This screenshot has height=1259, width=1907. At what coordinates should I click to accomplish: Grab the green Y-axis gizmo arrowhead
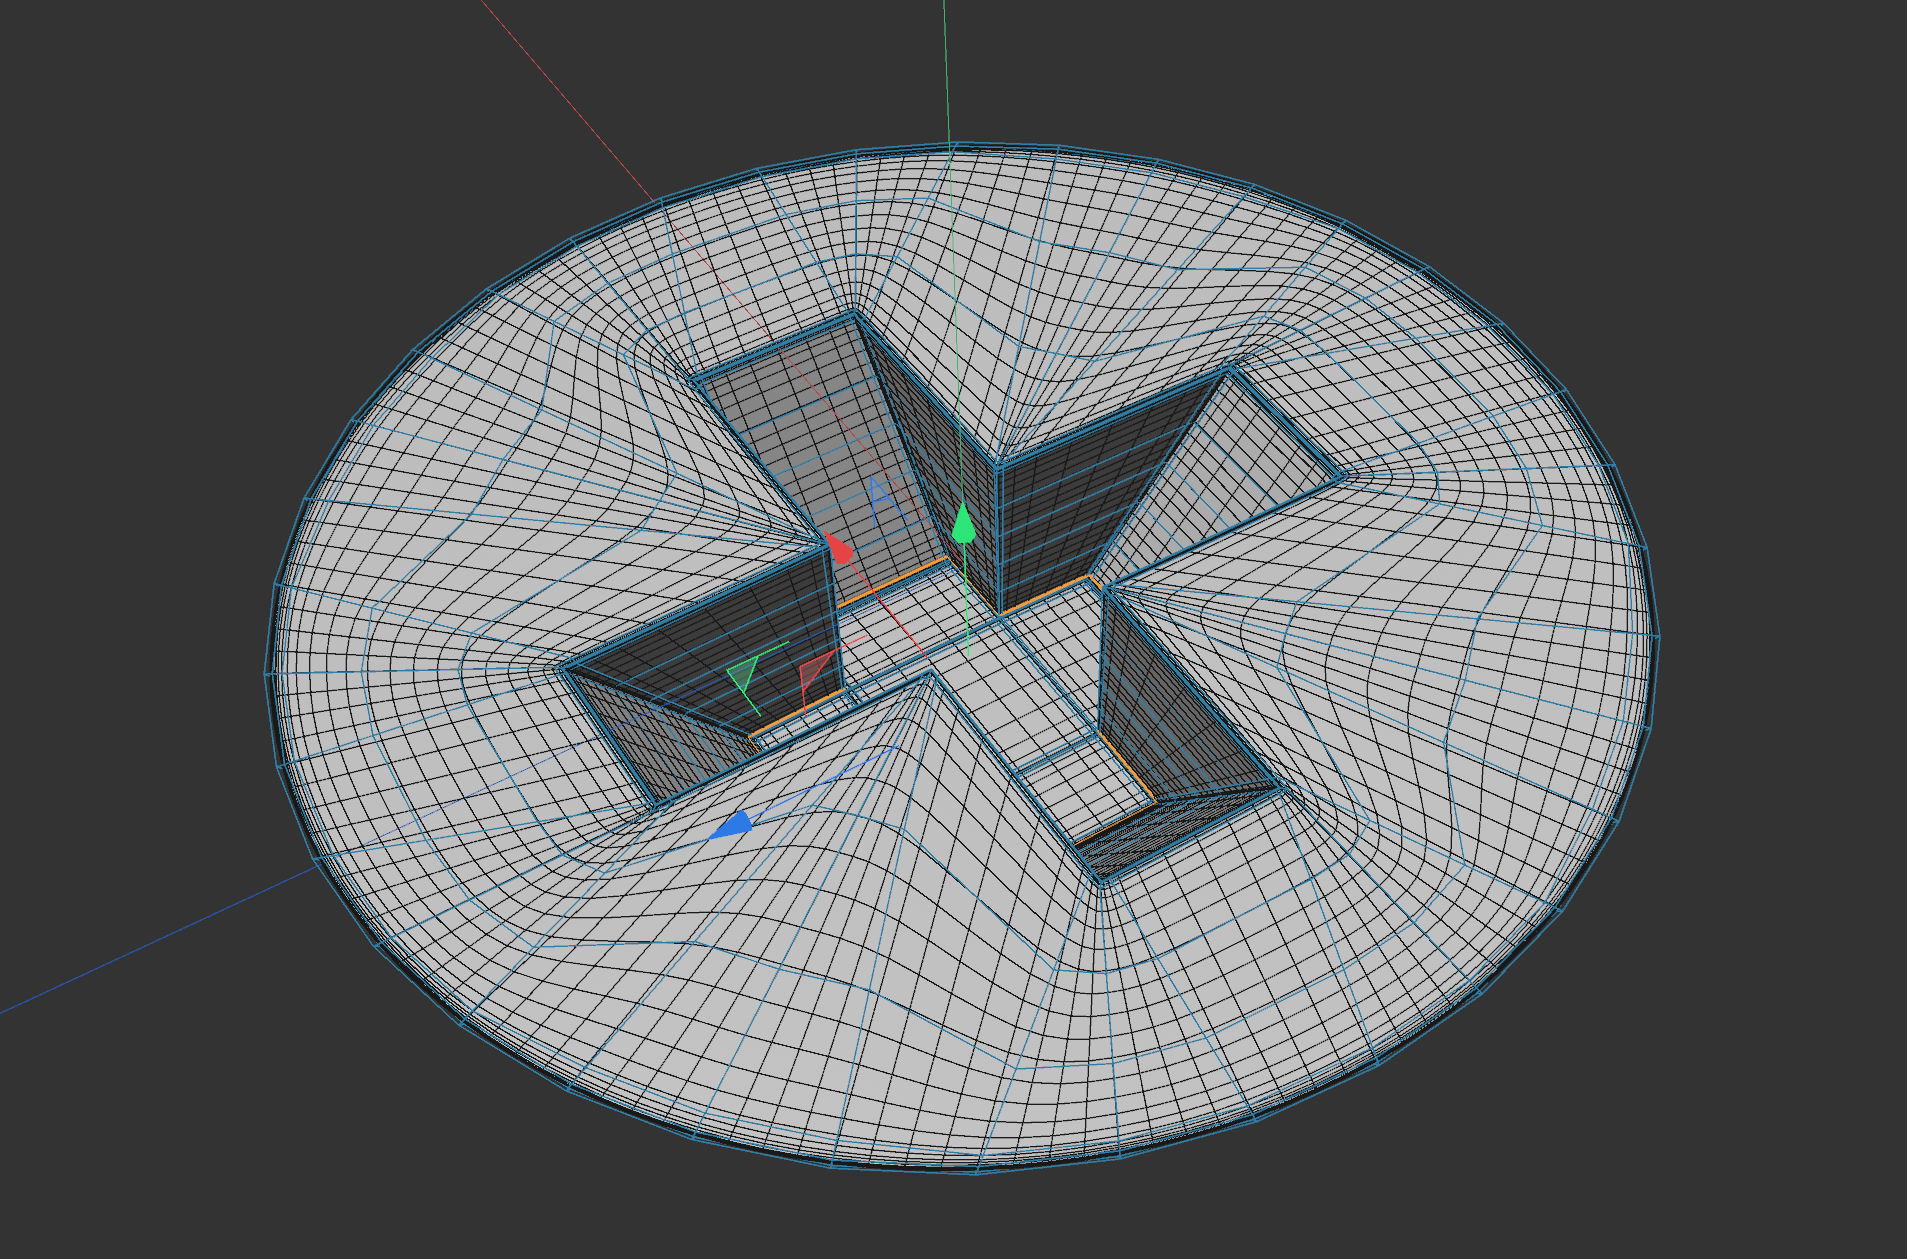point(963,524)
